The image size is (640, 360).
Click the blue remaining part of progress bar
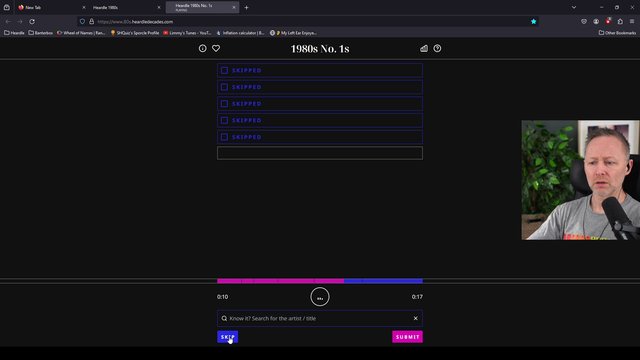(383, 281)
